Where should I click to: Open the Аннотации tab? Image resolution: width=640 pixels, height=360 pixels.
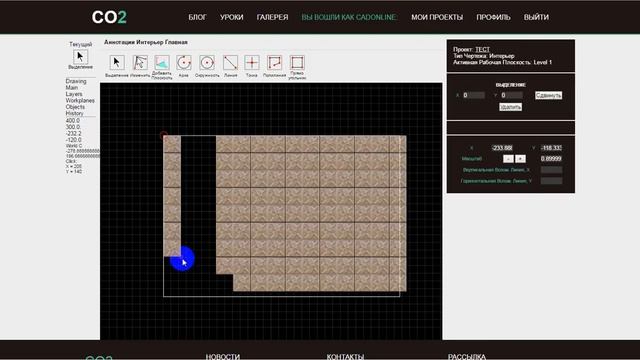[119, 42]
